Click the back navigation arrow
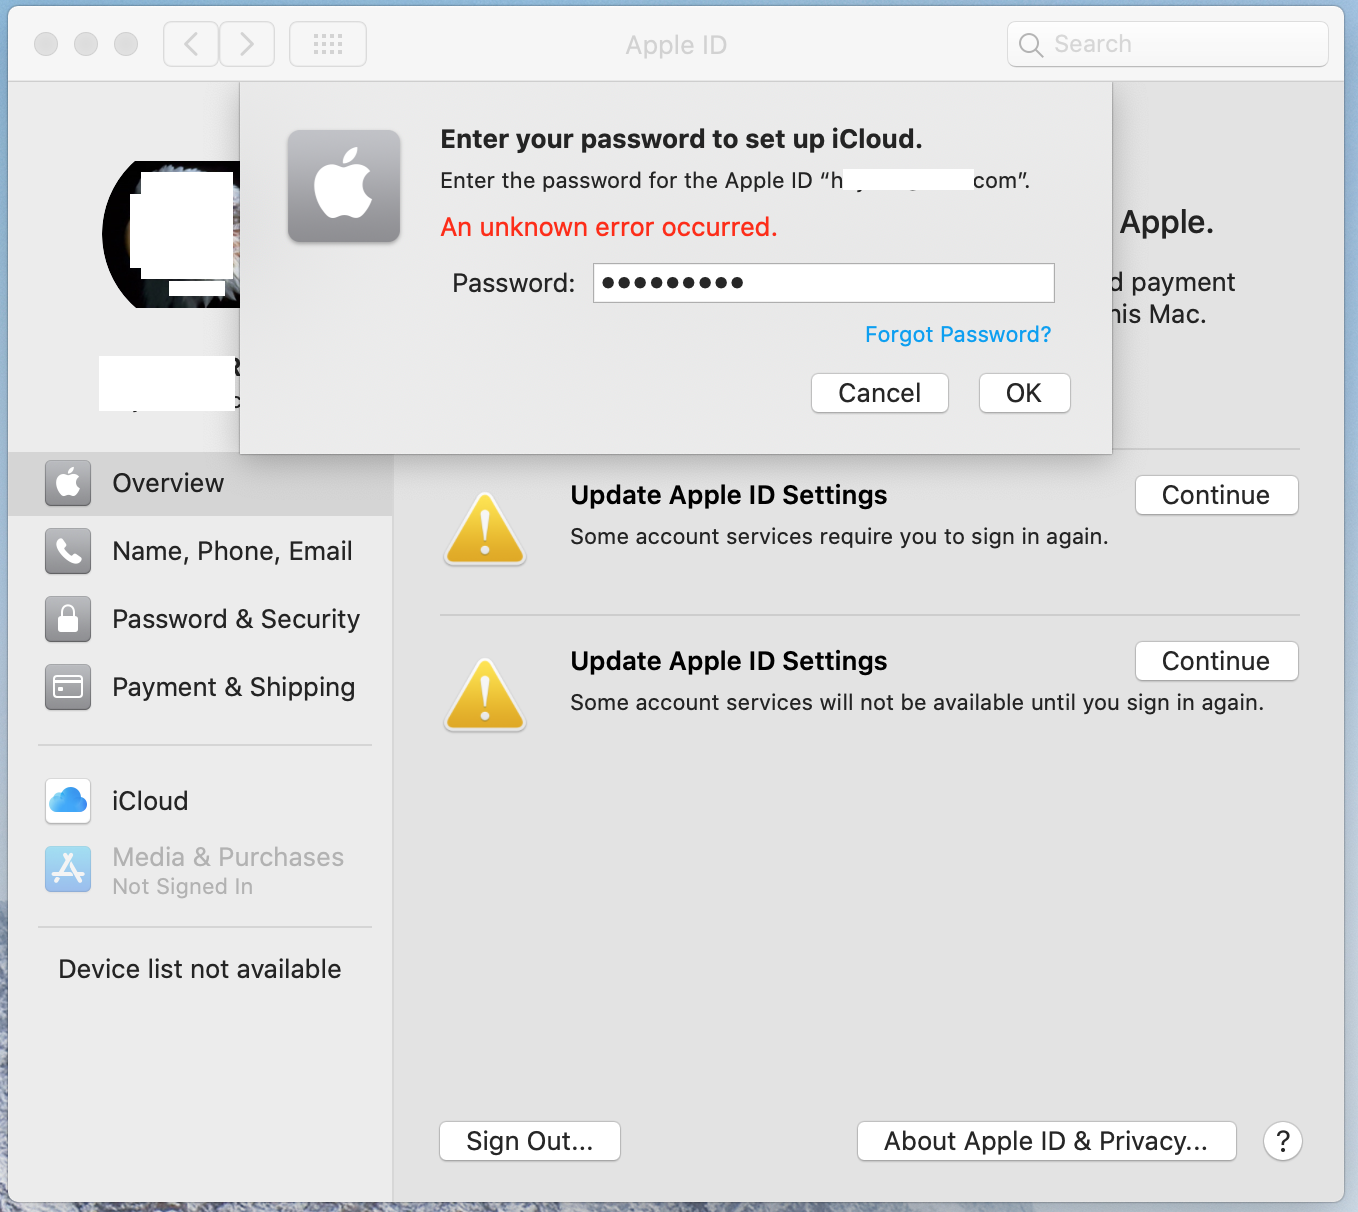 tap(190, 43)
